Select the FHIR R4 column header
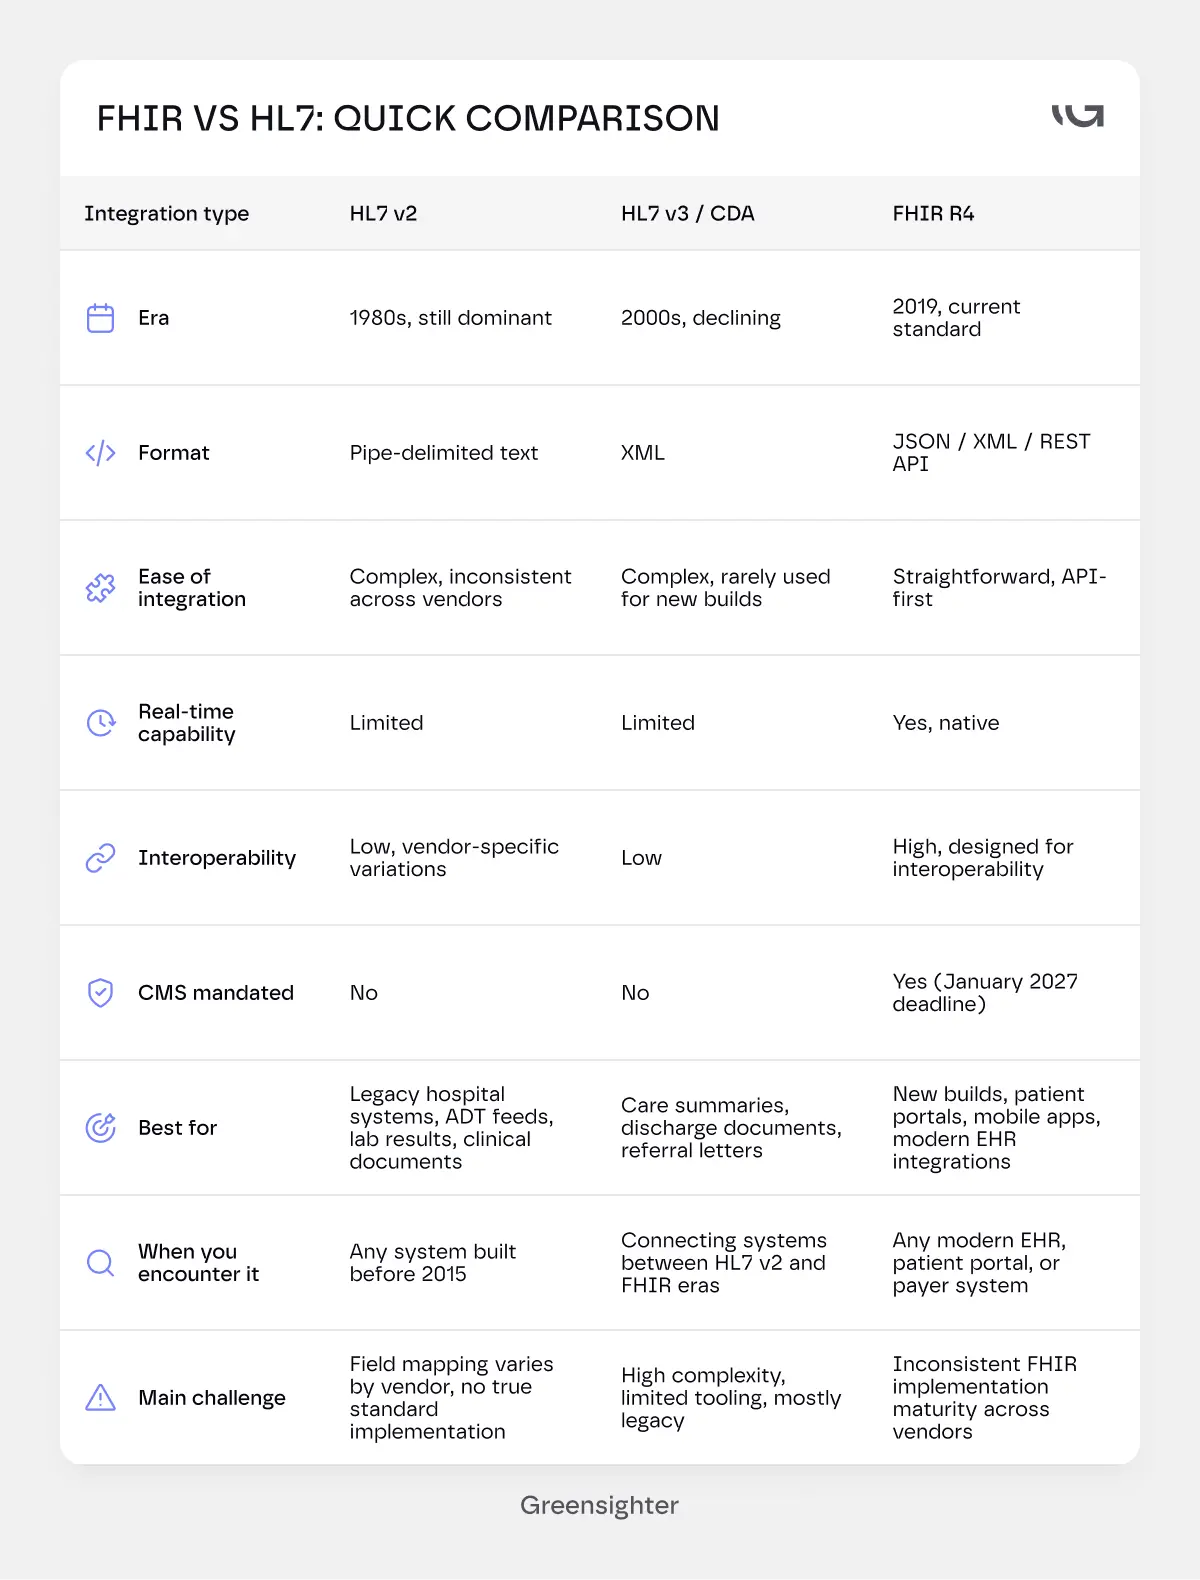This screenshot has height=1580, width=1200. 933,214
